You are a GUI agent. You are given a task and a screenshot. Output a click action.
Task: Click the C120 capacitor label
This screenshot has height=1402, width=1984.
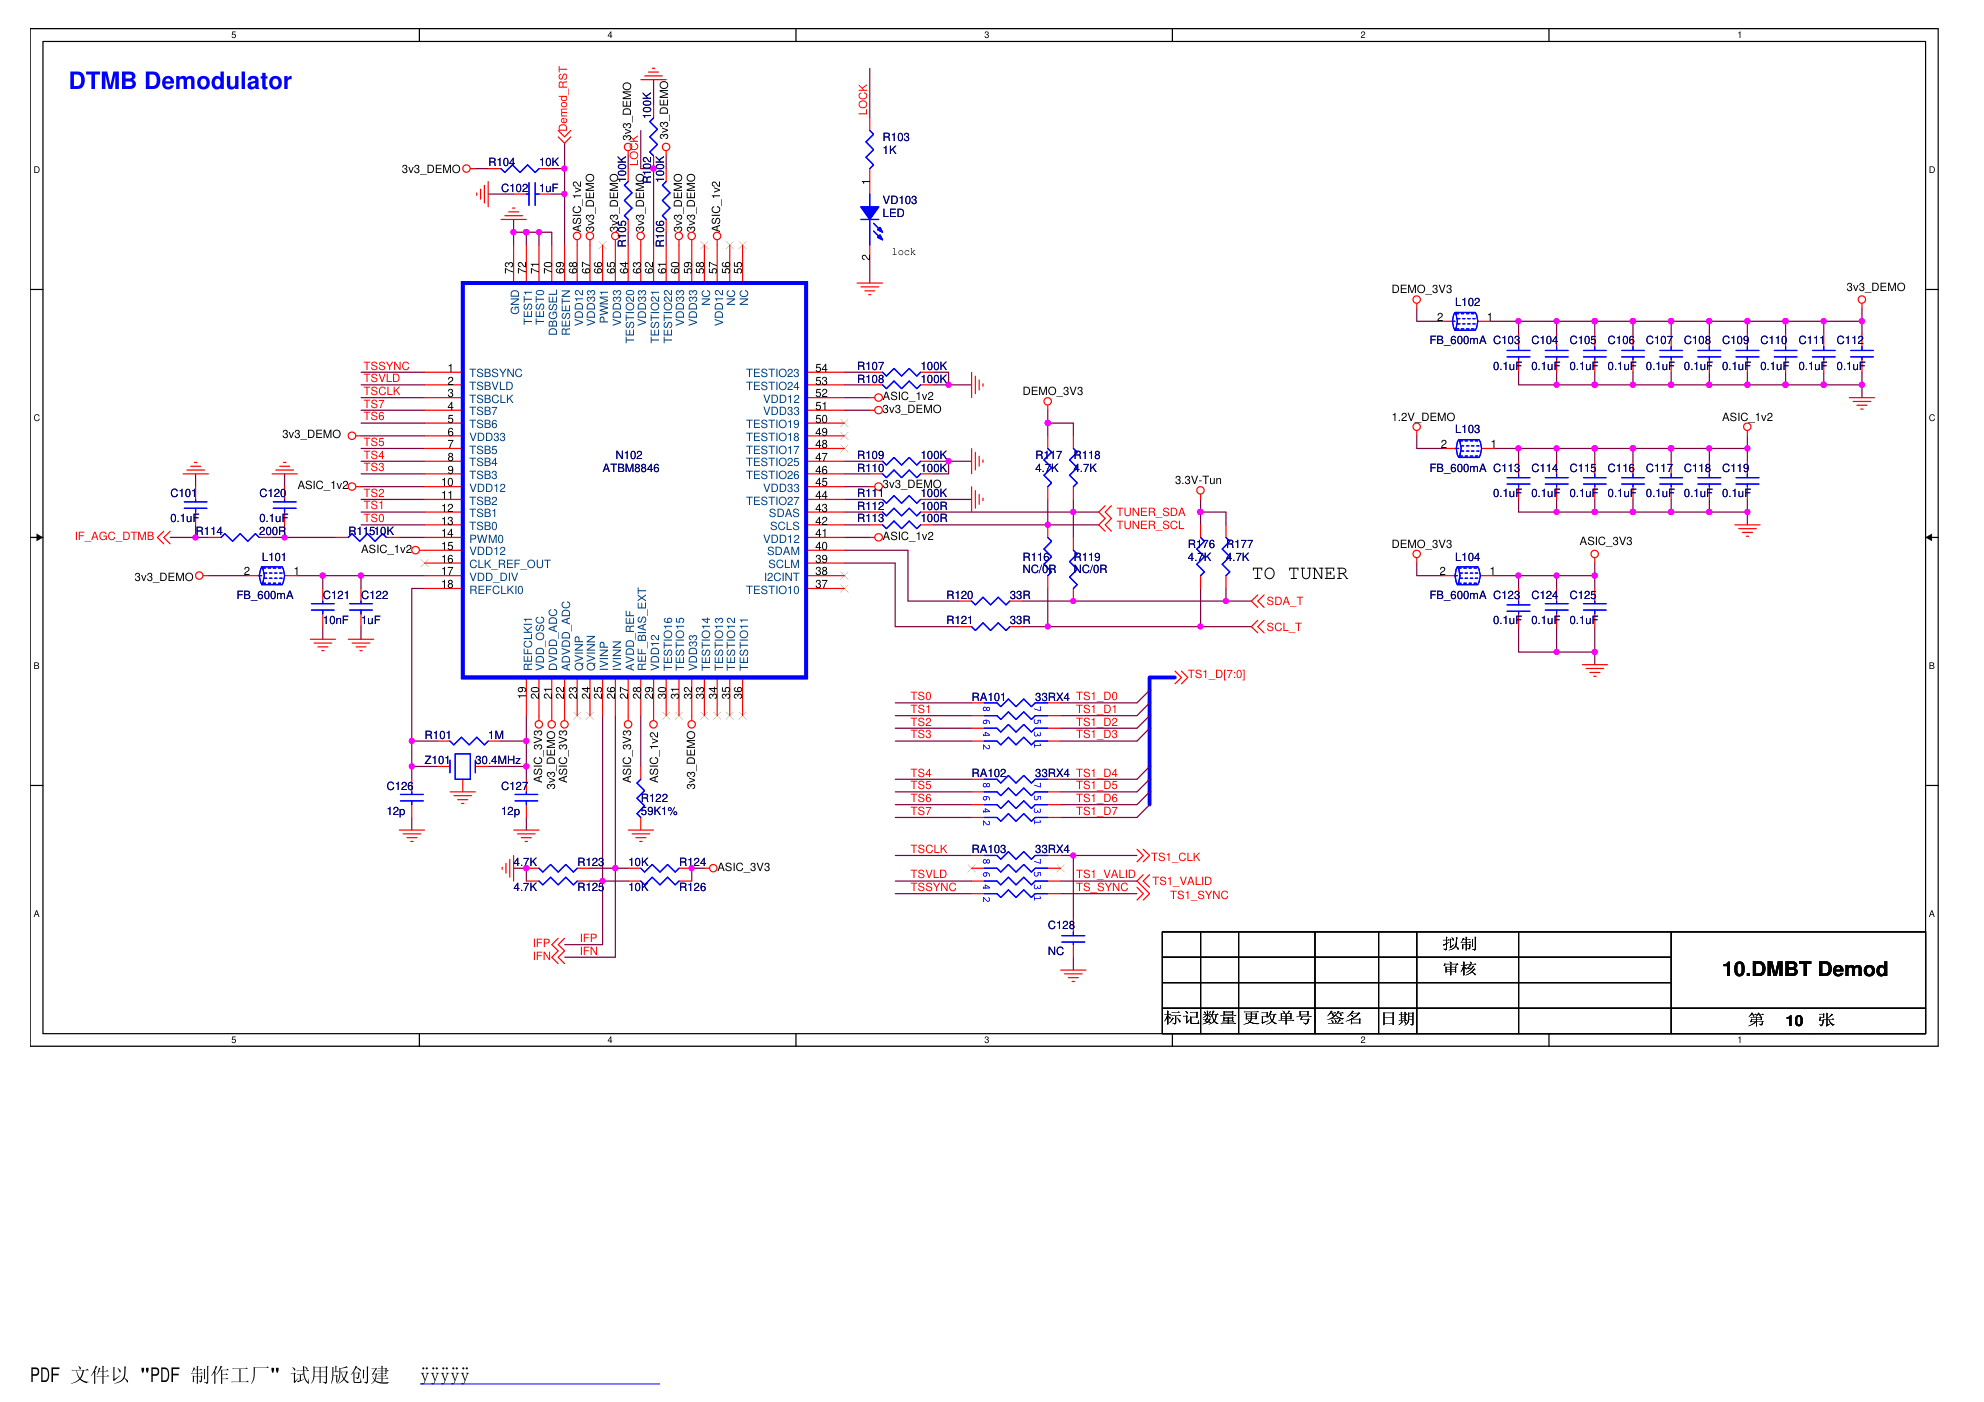coord(273,493)
